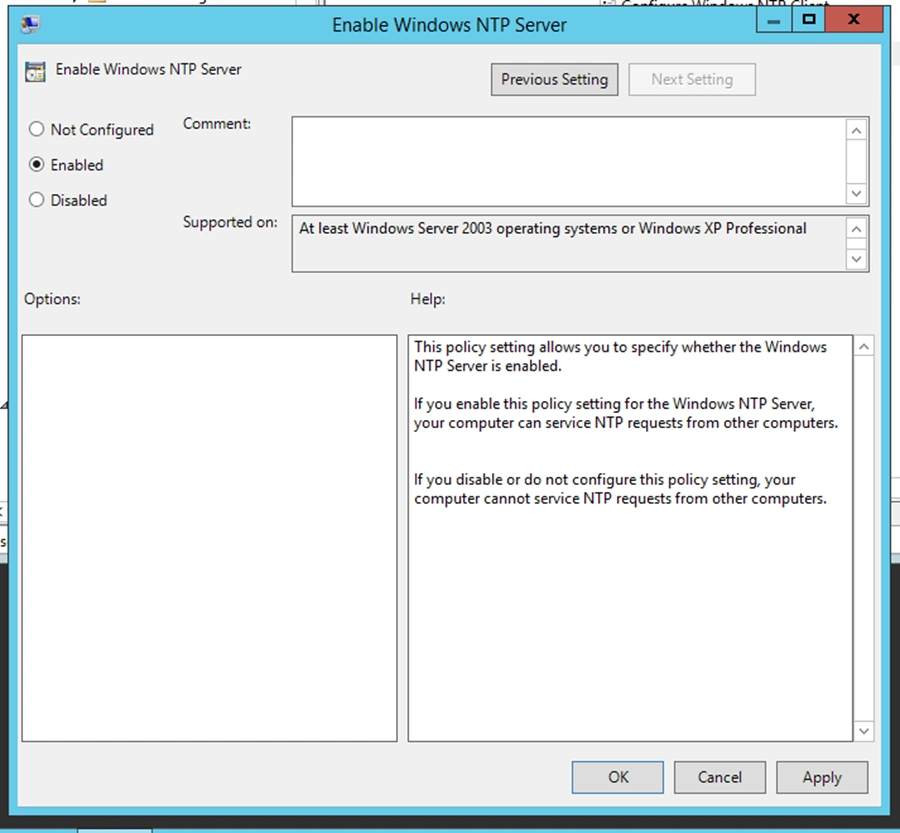The width and height of the screenshot is (900, 833).
Task: Click the title bar system menu icon
Action: pyautogui.click(x=30, y=24)
